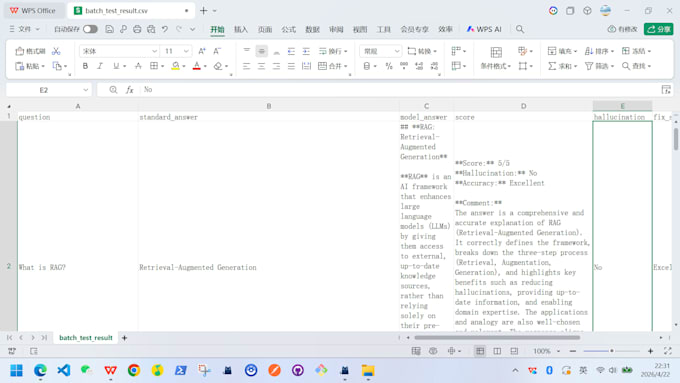Enter full screen view icon in status bar
The height and width of the screenshot is (383, 680).
pyautogui.click(x=667, y=351)
